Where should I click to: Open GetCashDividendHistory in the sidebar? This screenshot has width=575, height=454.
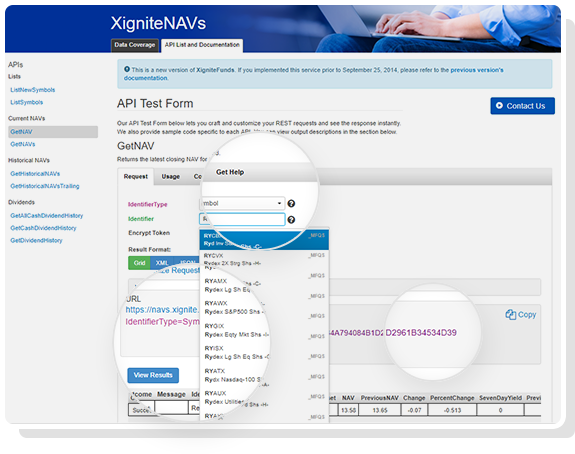pyautogui.click(x=43, y=228)
